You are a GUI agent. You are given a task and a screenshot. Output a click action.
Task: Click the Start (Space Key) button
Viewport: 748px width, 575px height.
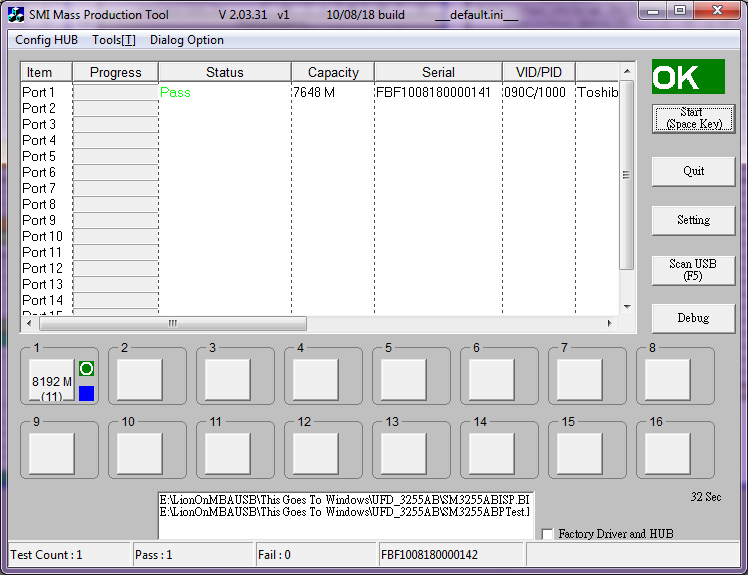pos(694,118)
